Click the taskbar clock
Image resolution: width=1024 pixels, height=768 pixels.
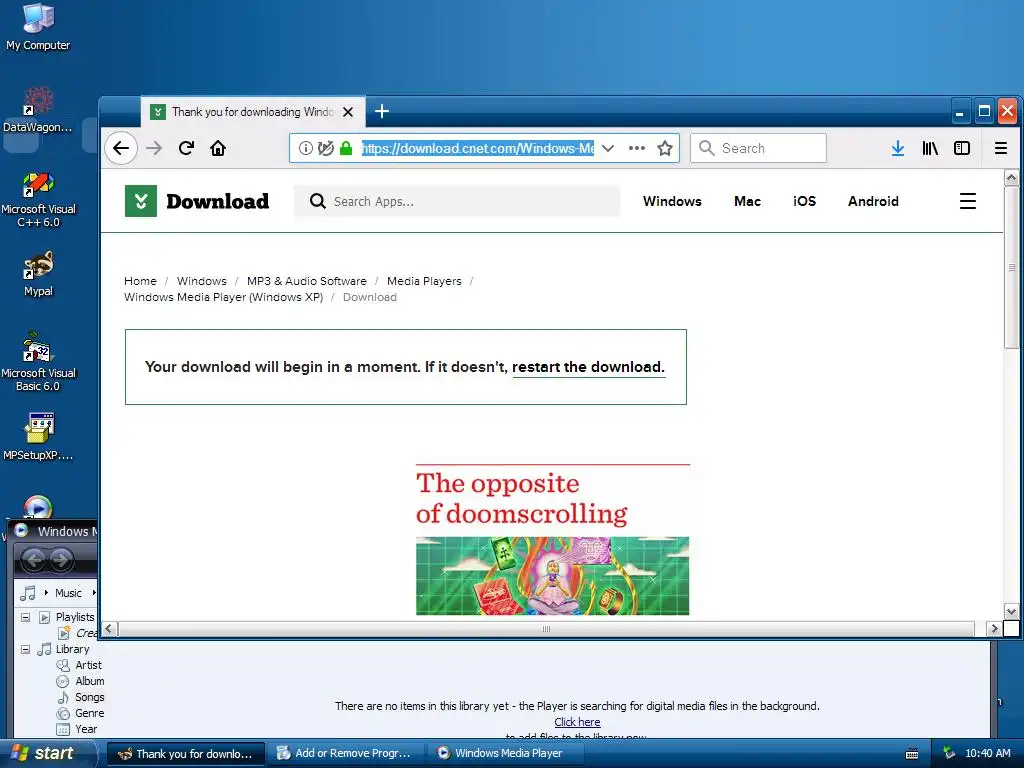(x=987, y=753)
